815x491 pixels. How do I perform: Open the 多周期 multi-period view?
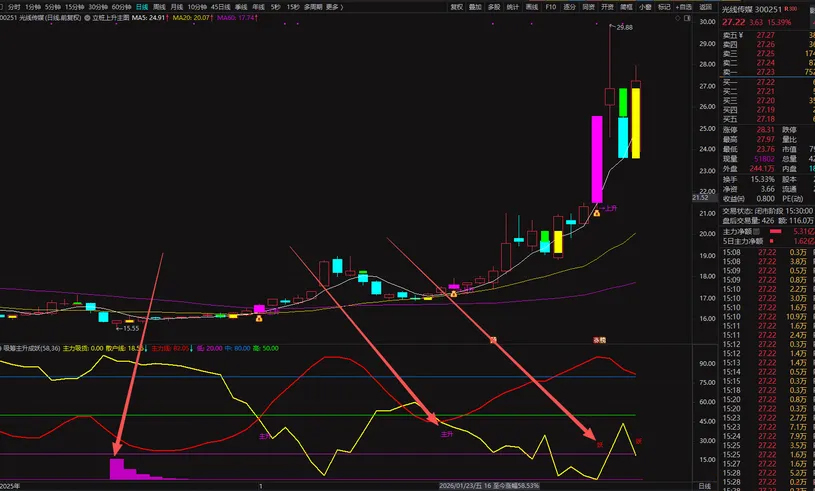(x=313, y=7)
